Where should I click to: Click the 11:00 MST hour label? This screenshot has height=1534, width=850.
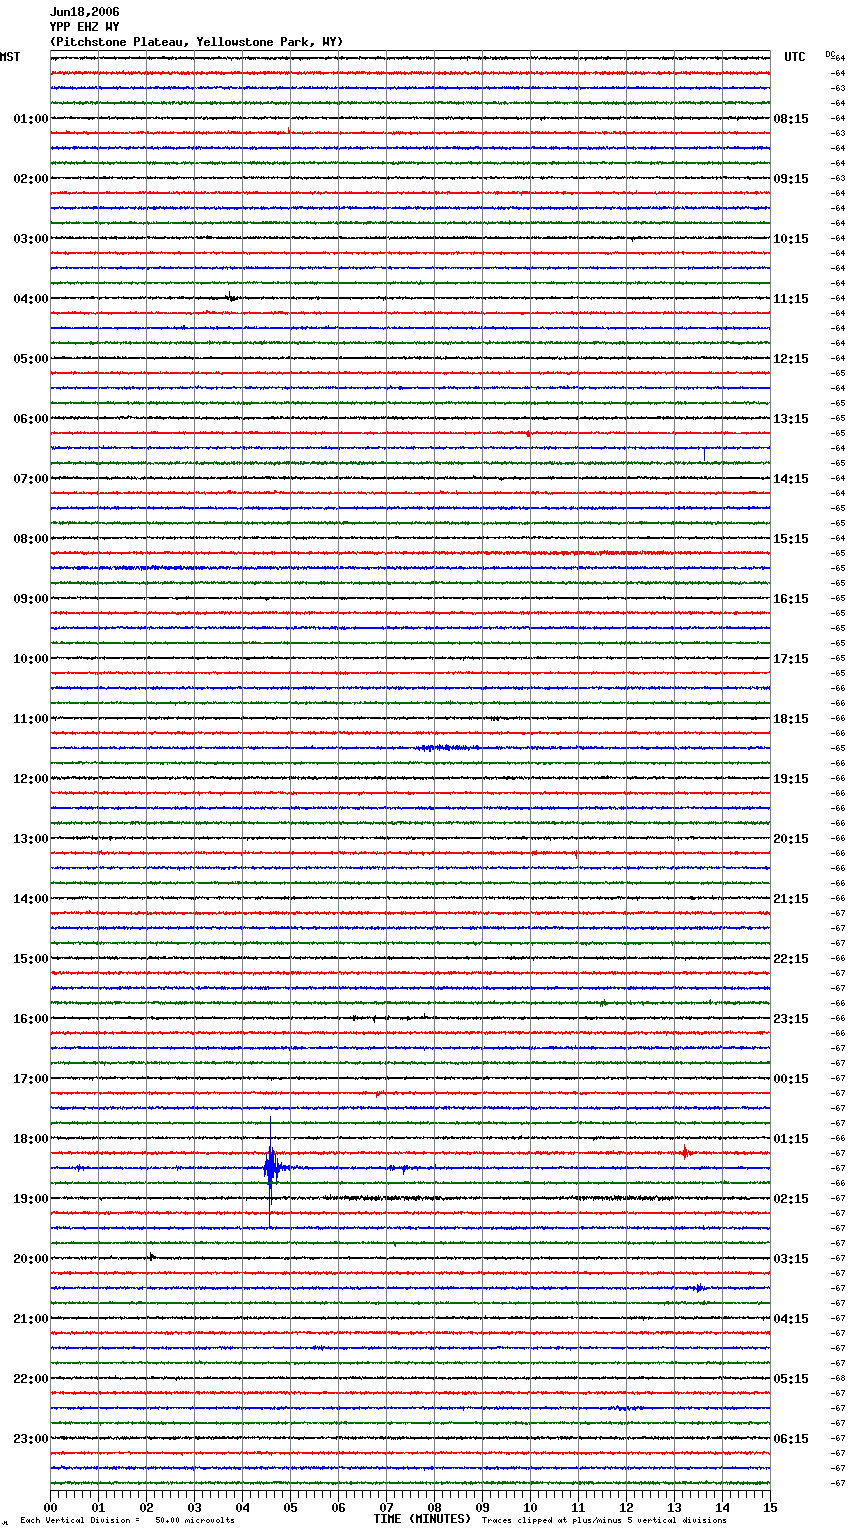tap(31, 719)
